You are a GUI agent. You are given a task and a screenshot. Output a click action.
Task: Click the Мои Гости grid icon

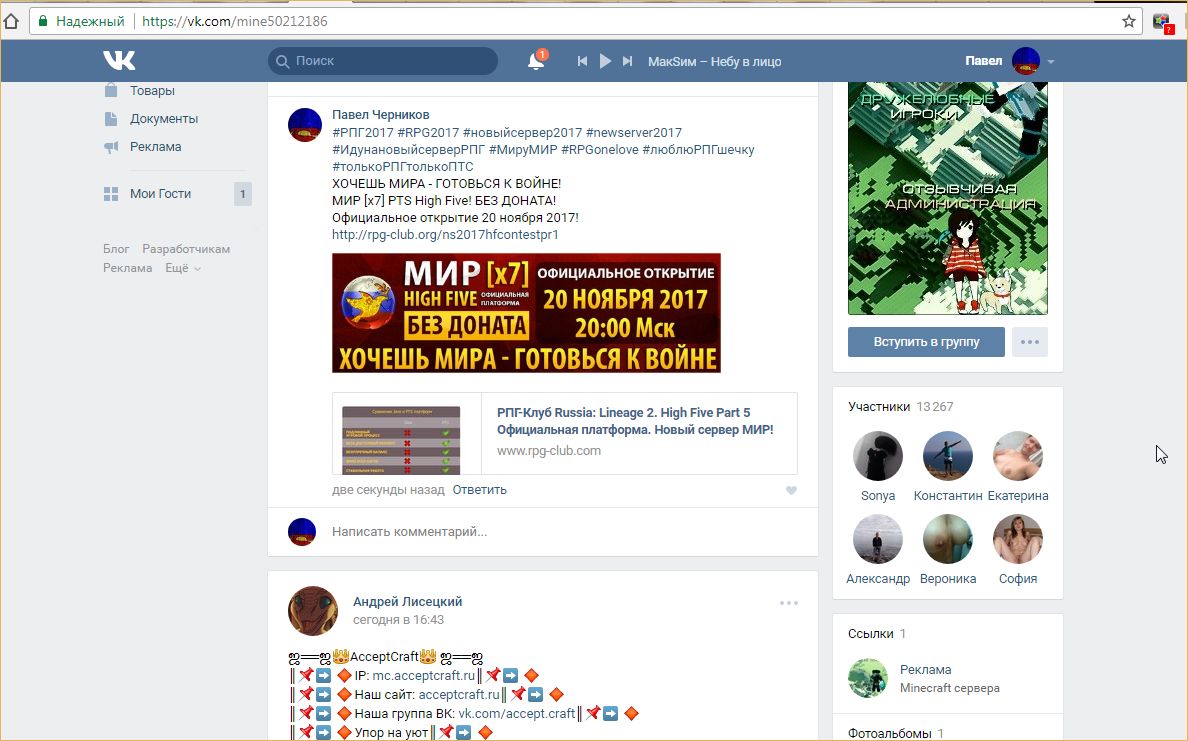coord(111,194)
